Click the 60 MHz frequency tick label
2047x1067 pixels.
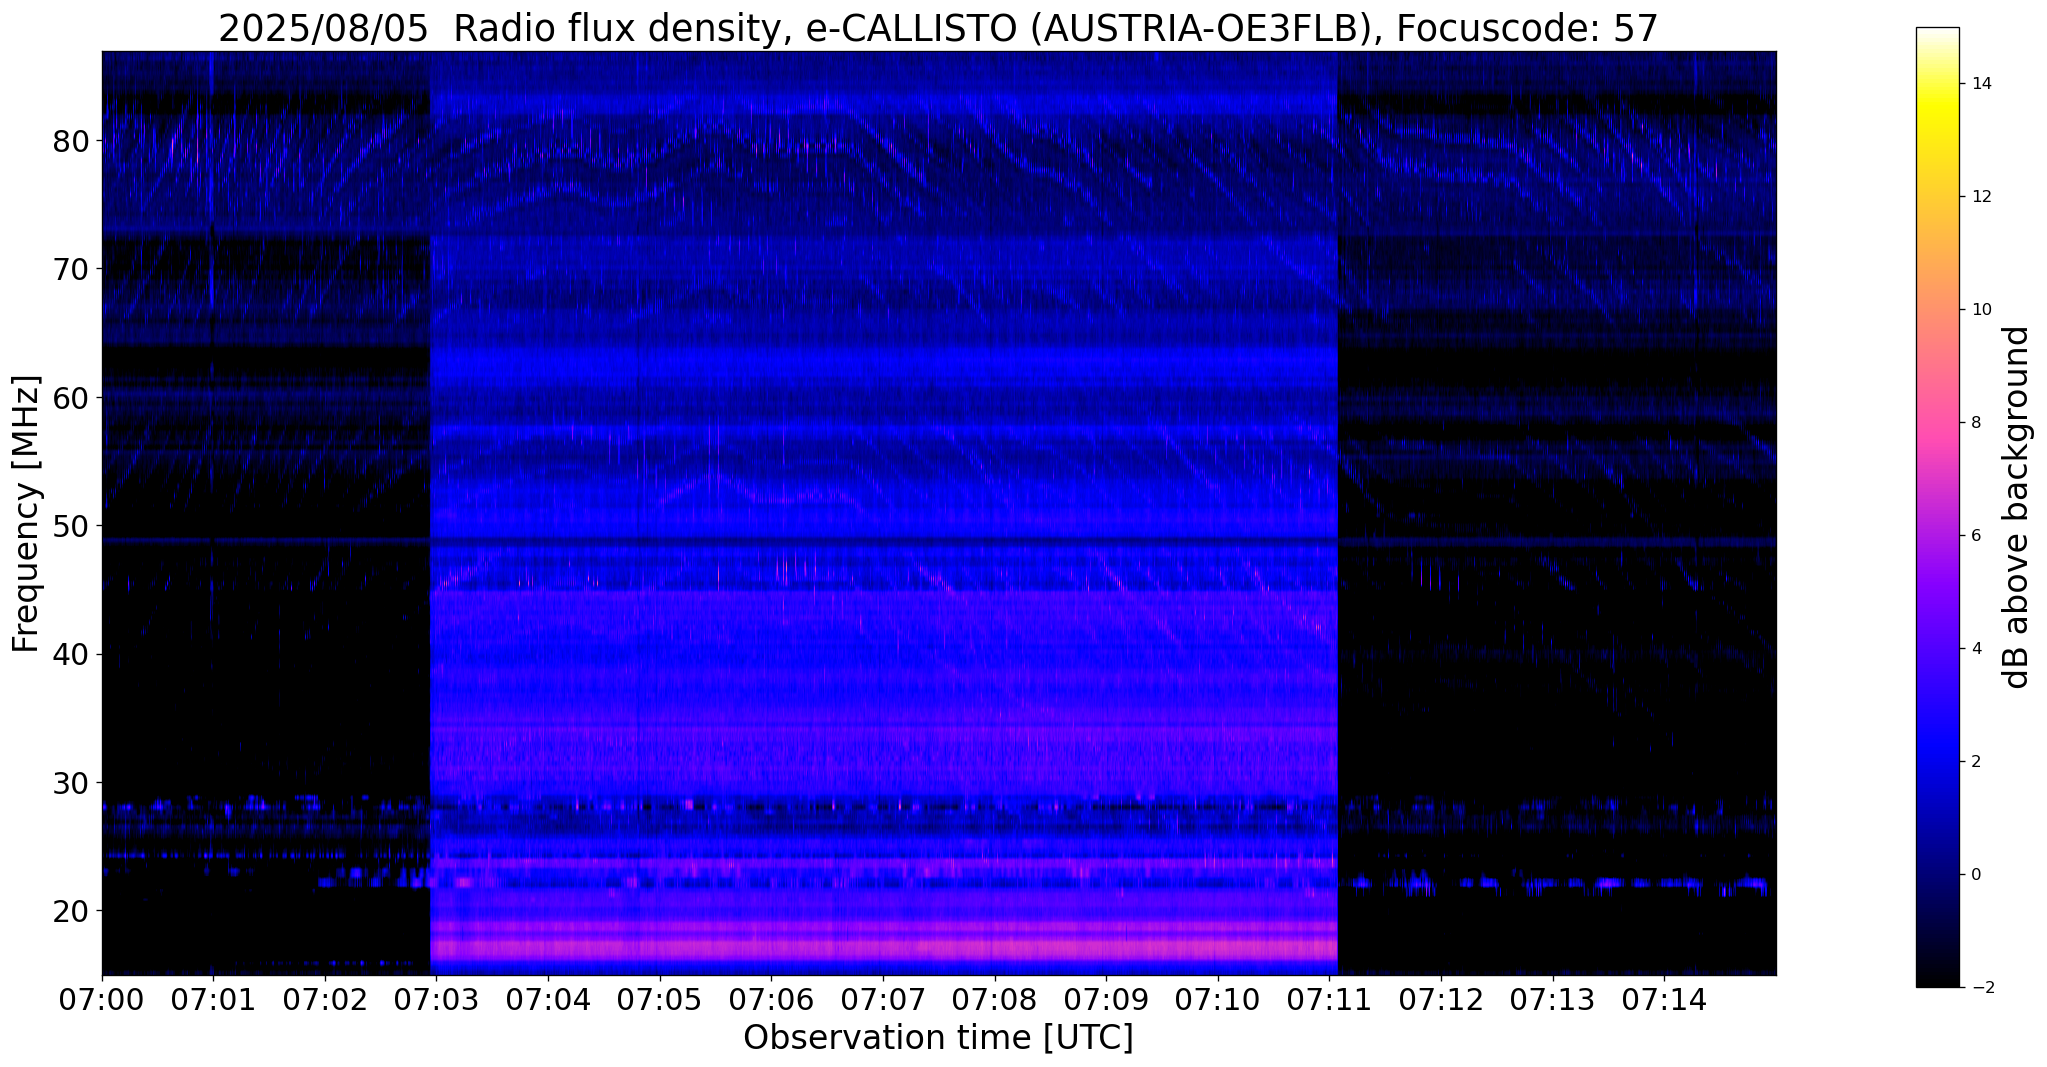point(71,397)
